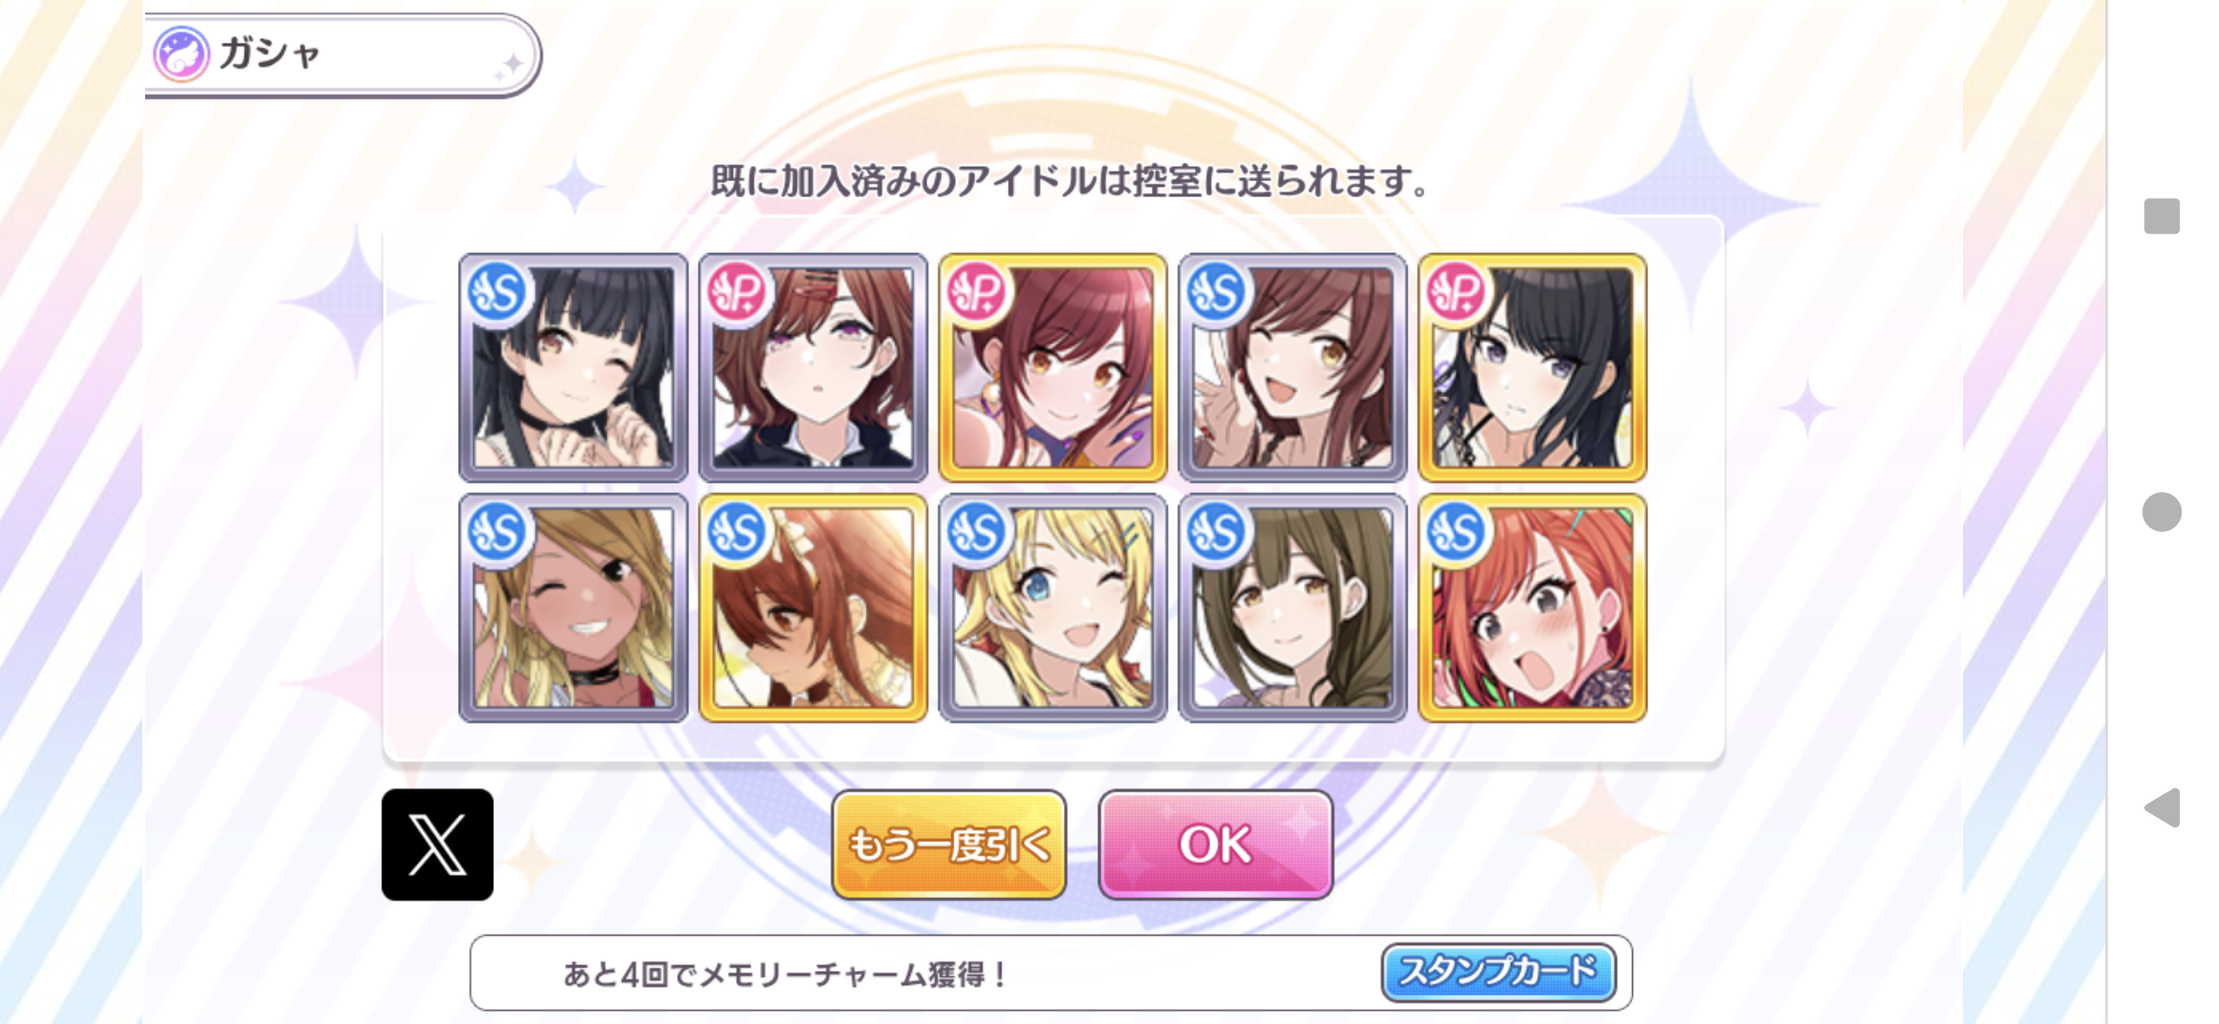Select brown-haired peace-sign idol card
The image size is (2219, 1024).
click(x=1293, y=367)
